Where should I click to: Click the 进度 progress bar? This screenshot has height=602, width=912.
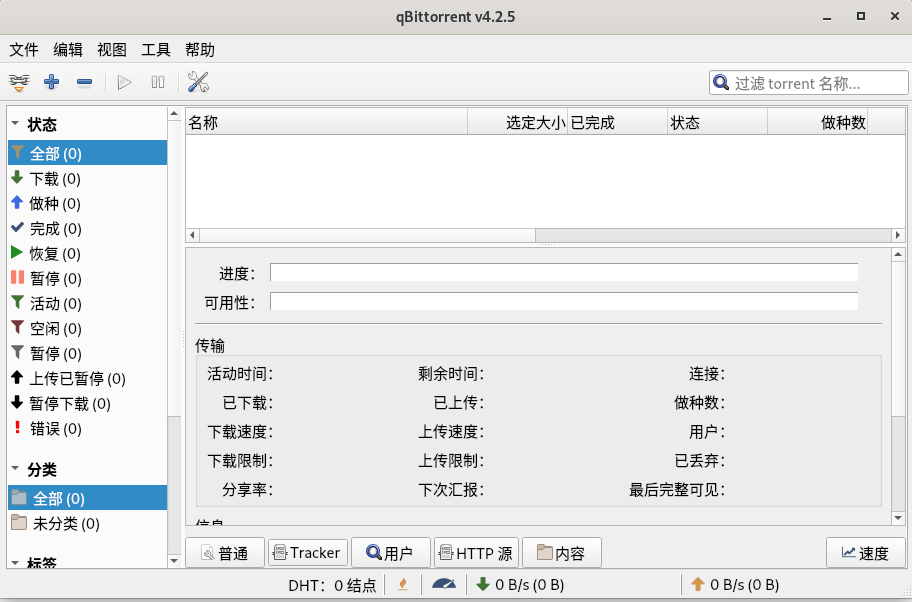coord(564,272)
